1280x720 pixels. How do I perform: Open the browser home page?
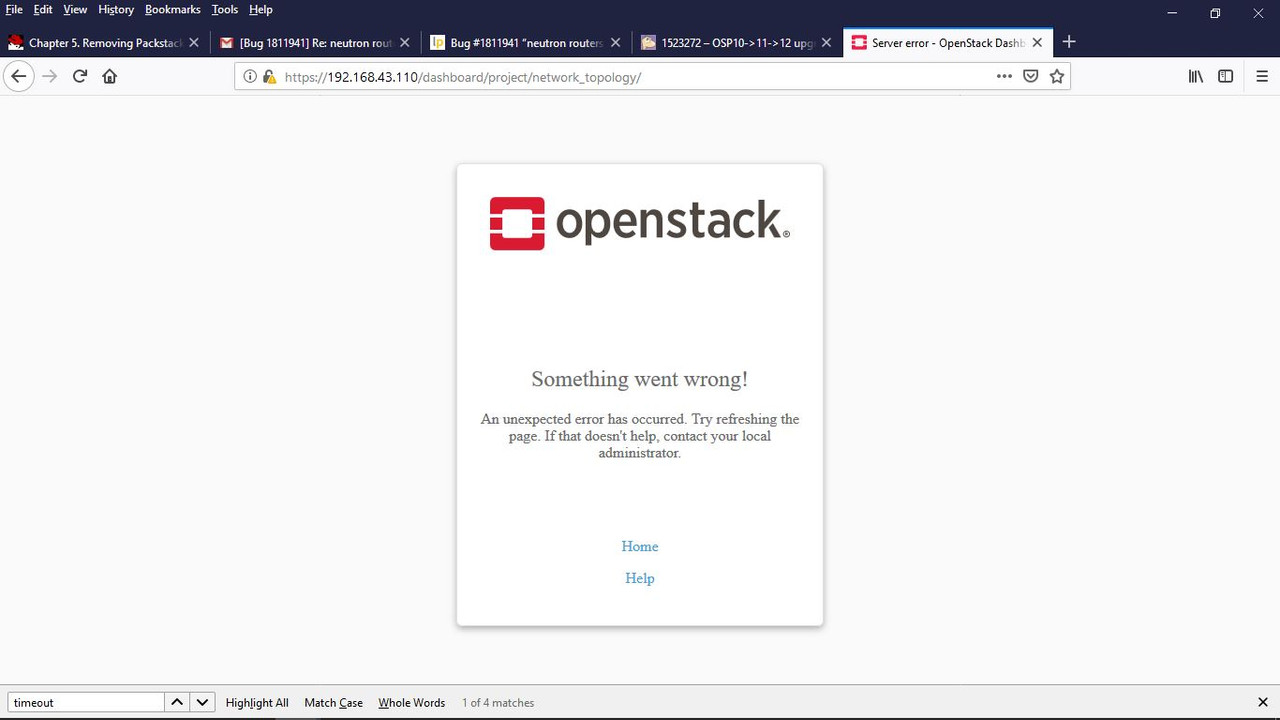110,76
